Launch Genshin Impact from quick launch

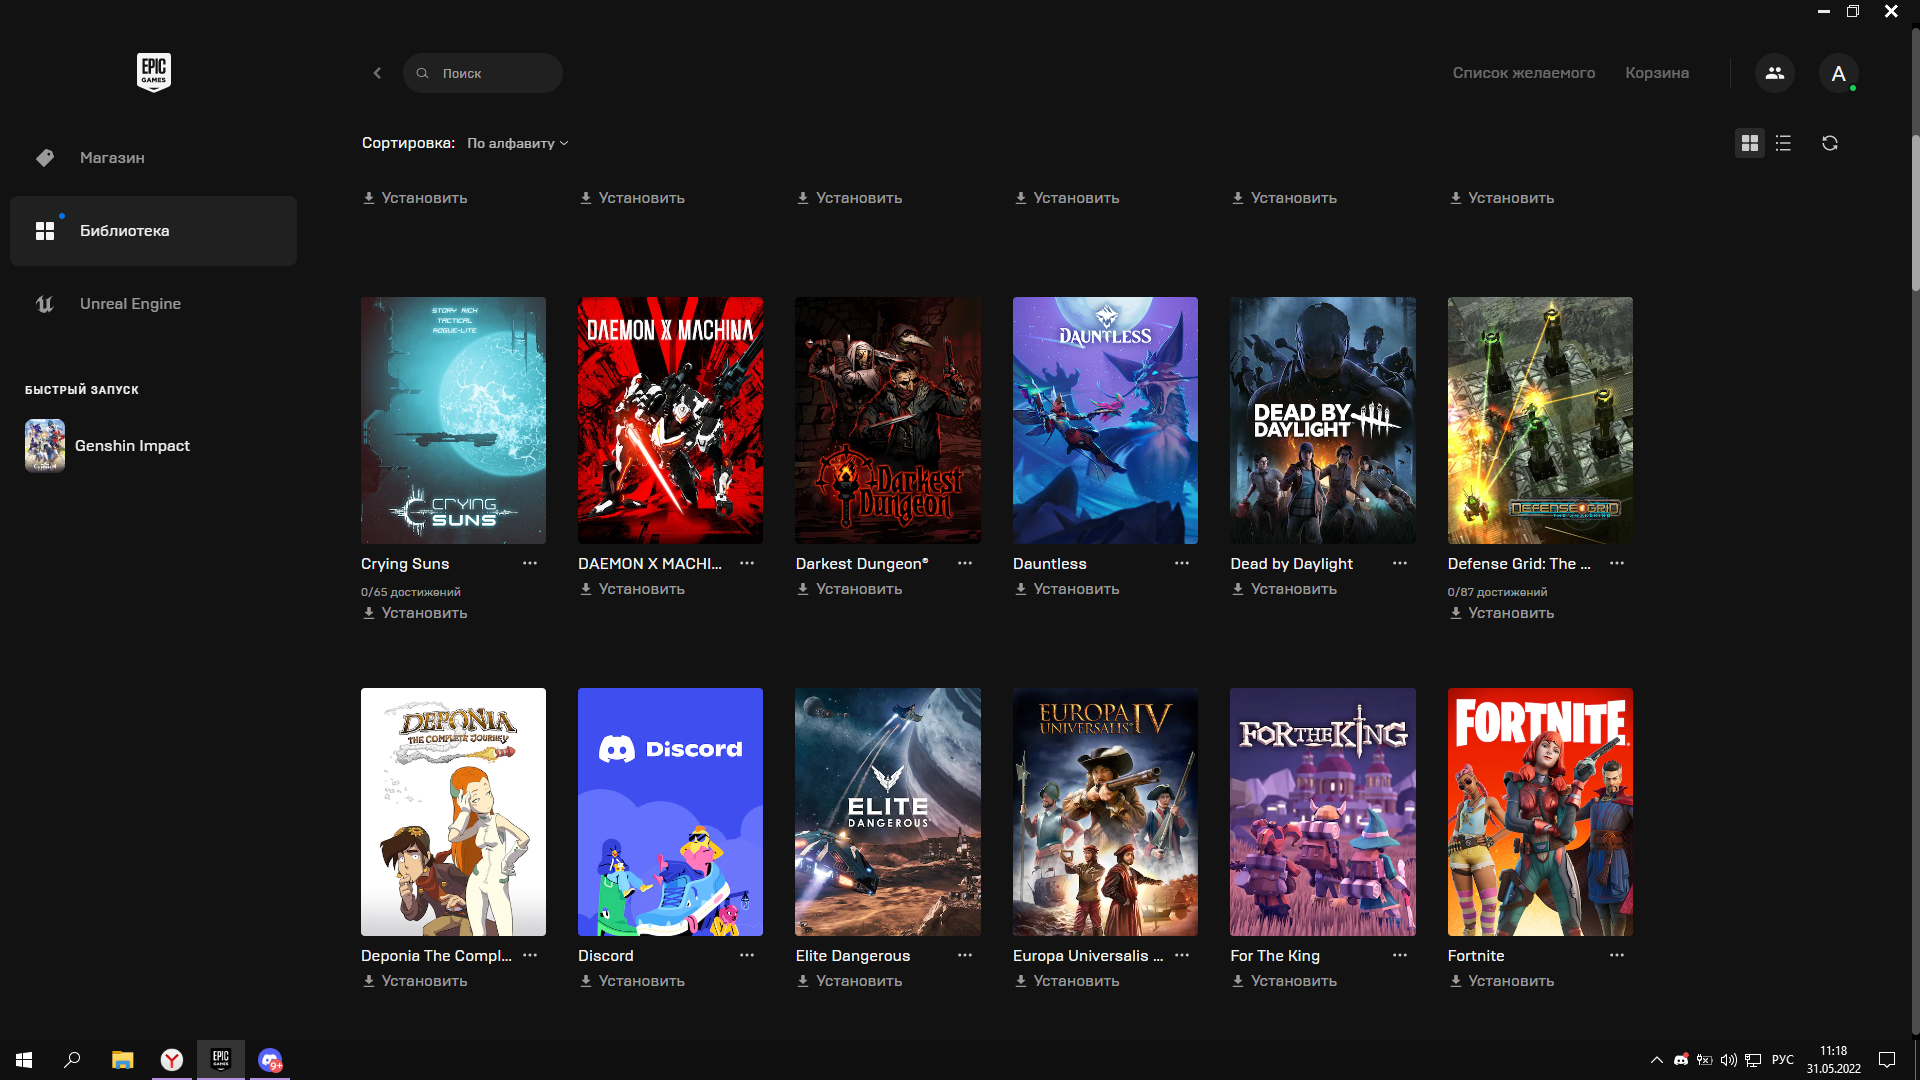tap(108, 446)
